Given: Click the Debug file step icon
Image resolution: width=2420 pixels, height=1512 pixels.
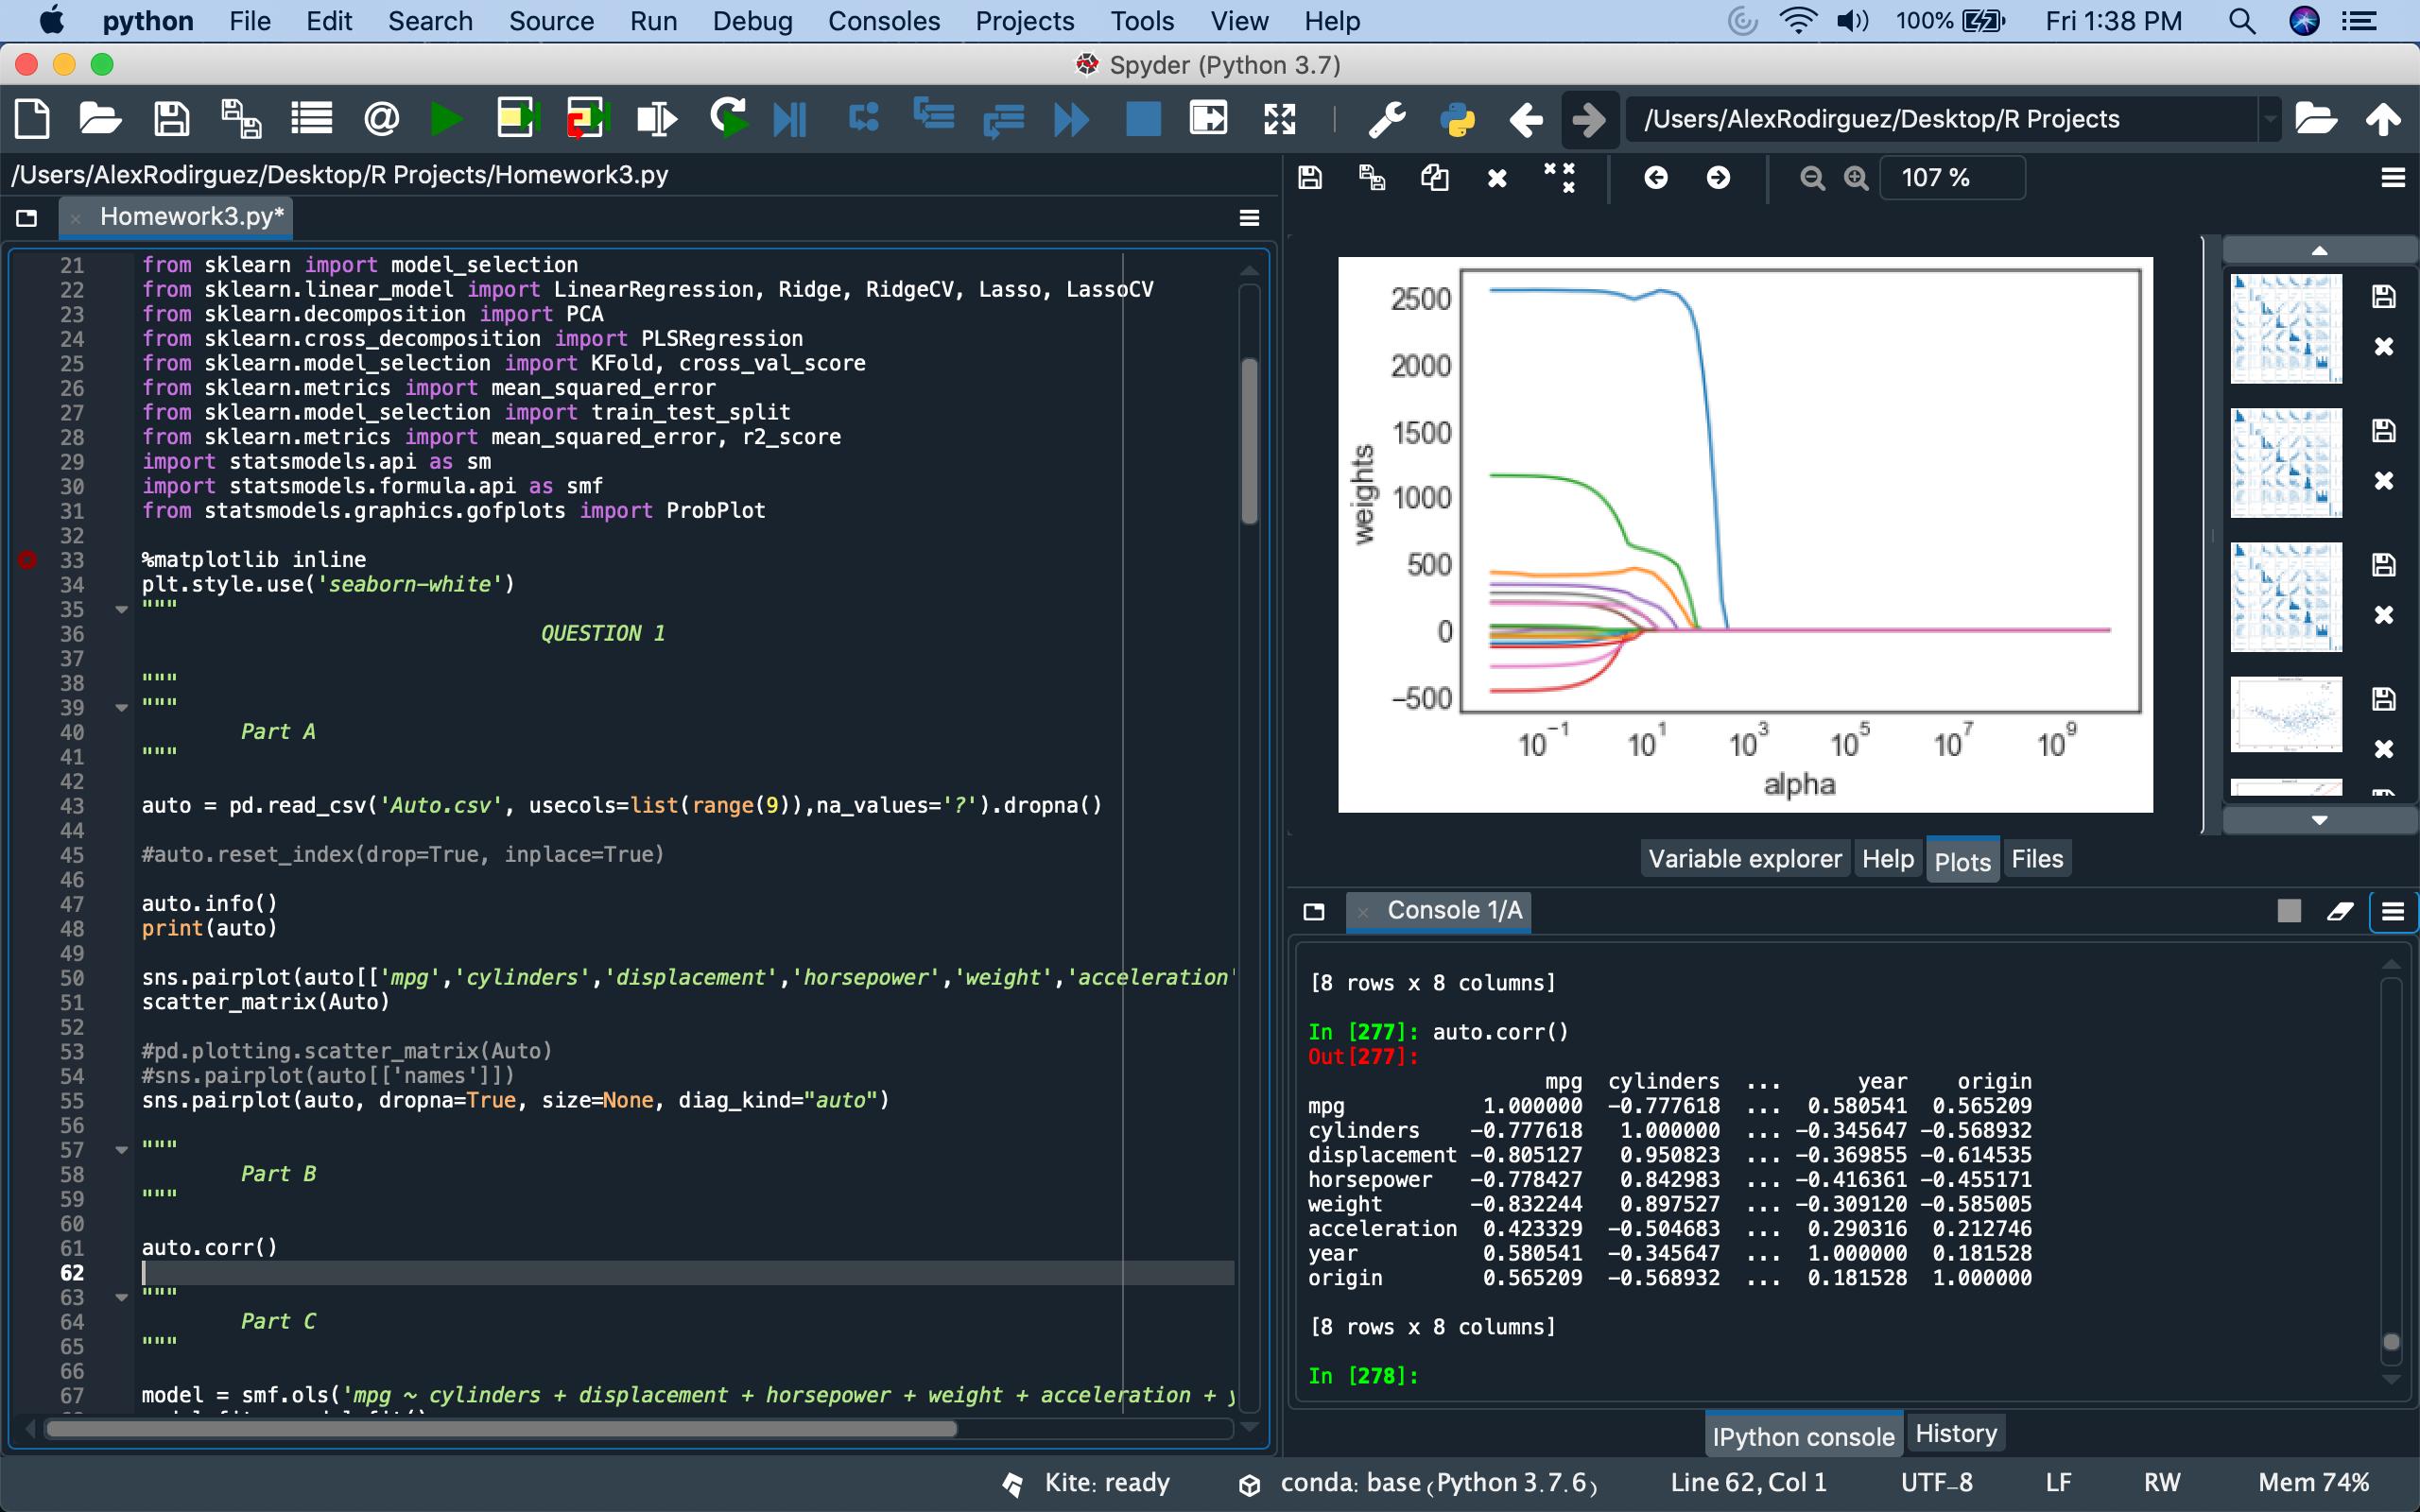Looking at the screenshot, I should point(789,120).
